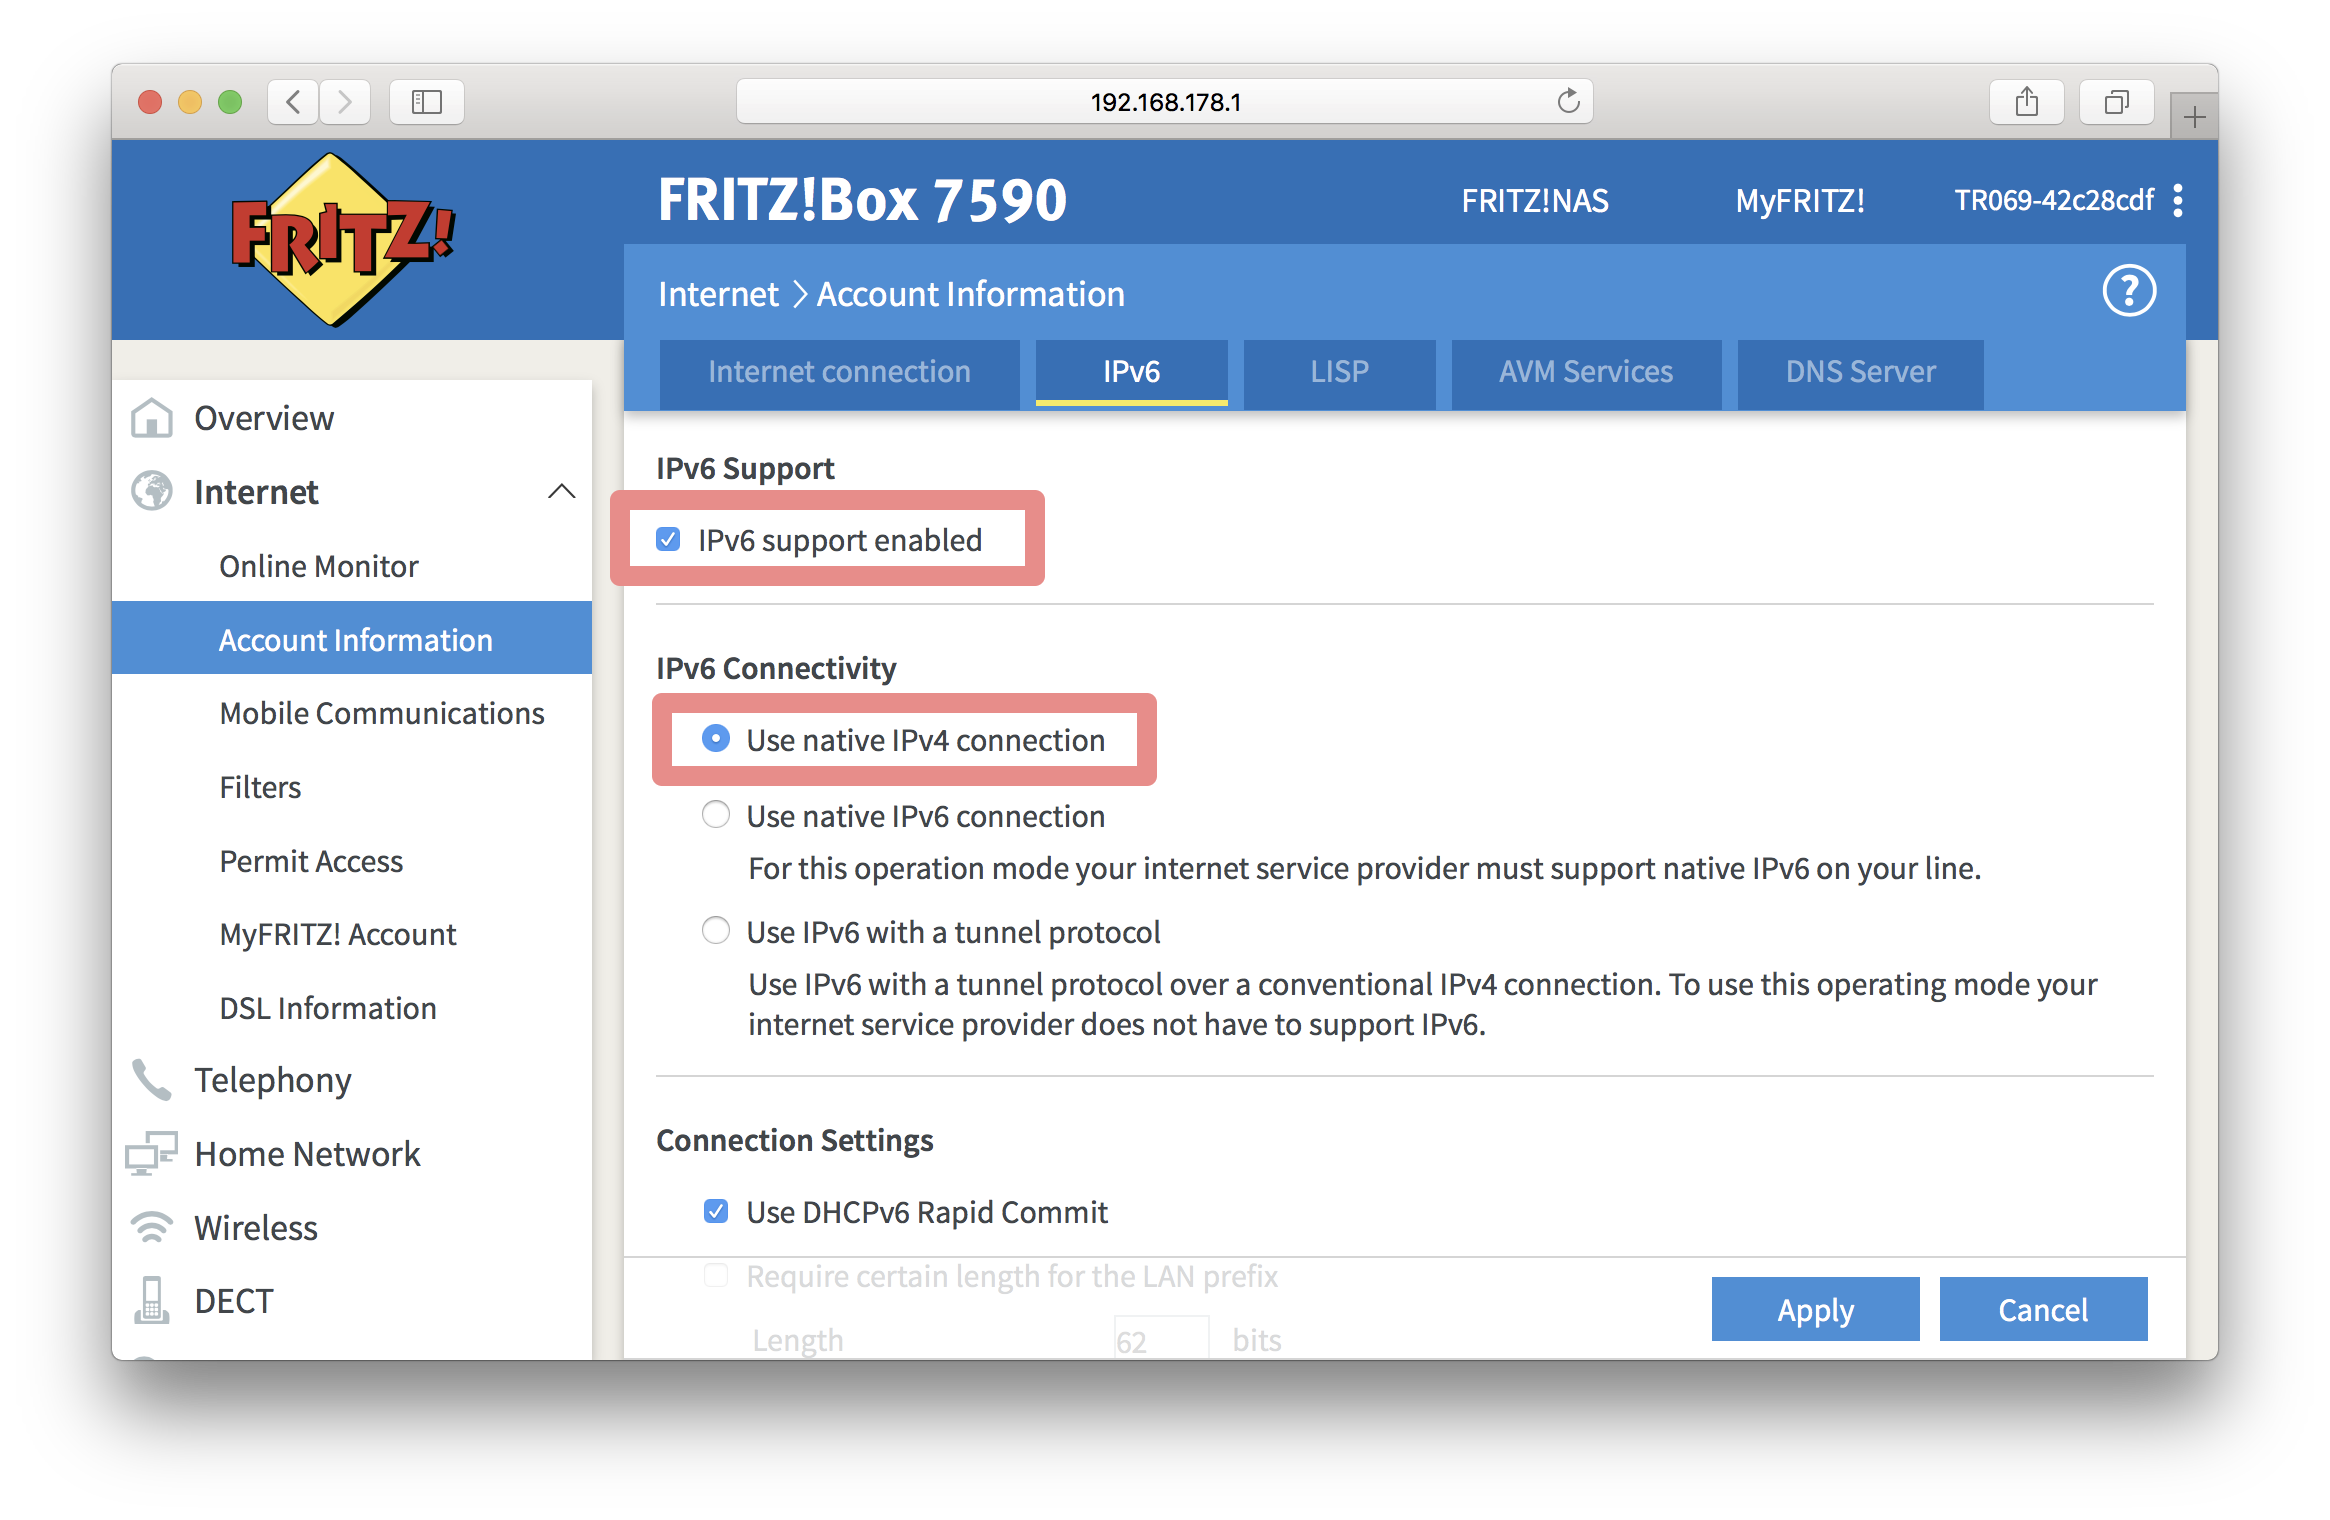Collapse the Internet menu chevron
The width and height of the screenshot is (2330, 1520).
562,491
